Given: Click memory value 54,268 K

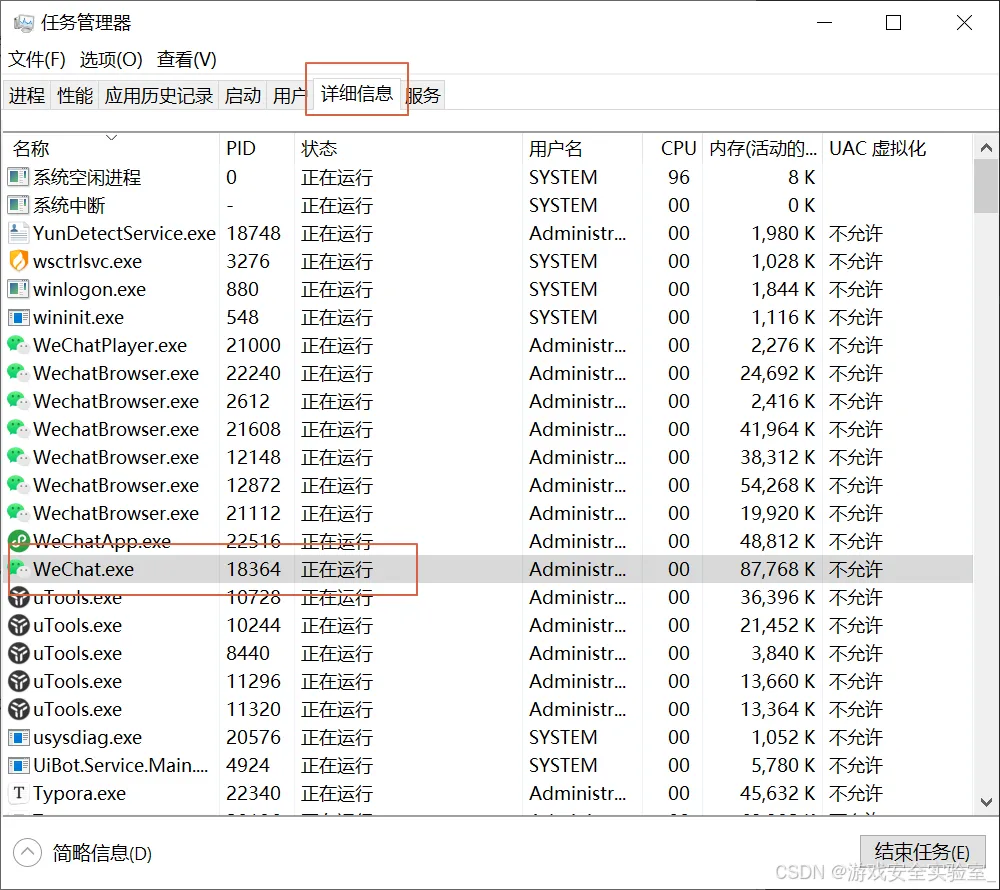Looking at the screenshot, I should click(x=777, y=485).
